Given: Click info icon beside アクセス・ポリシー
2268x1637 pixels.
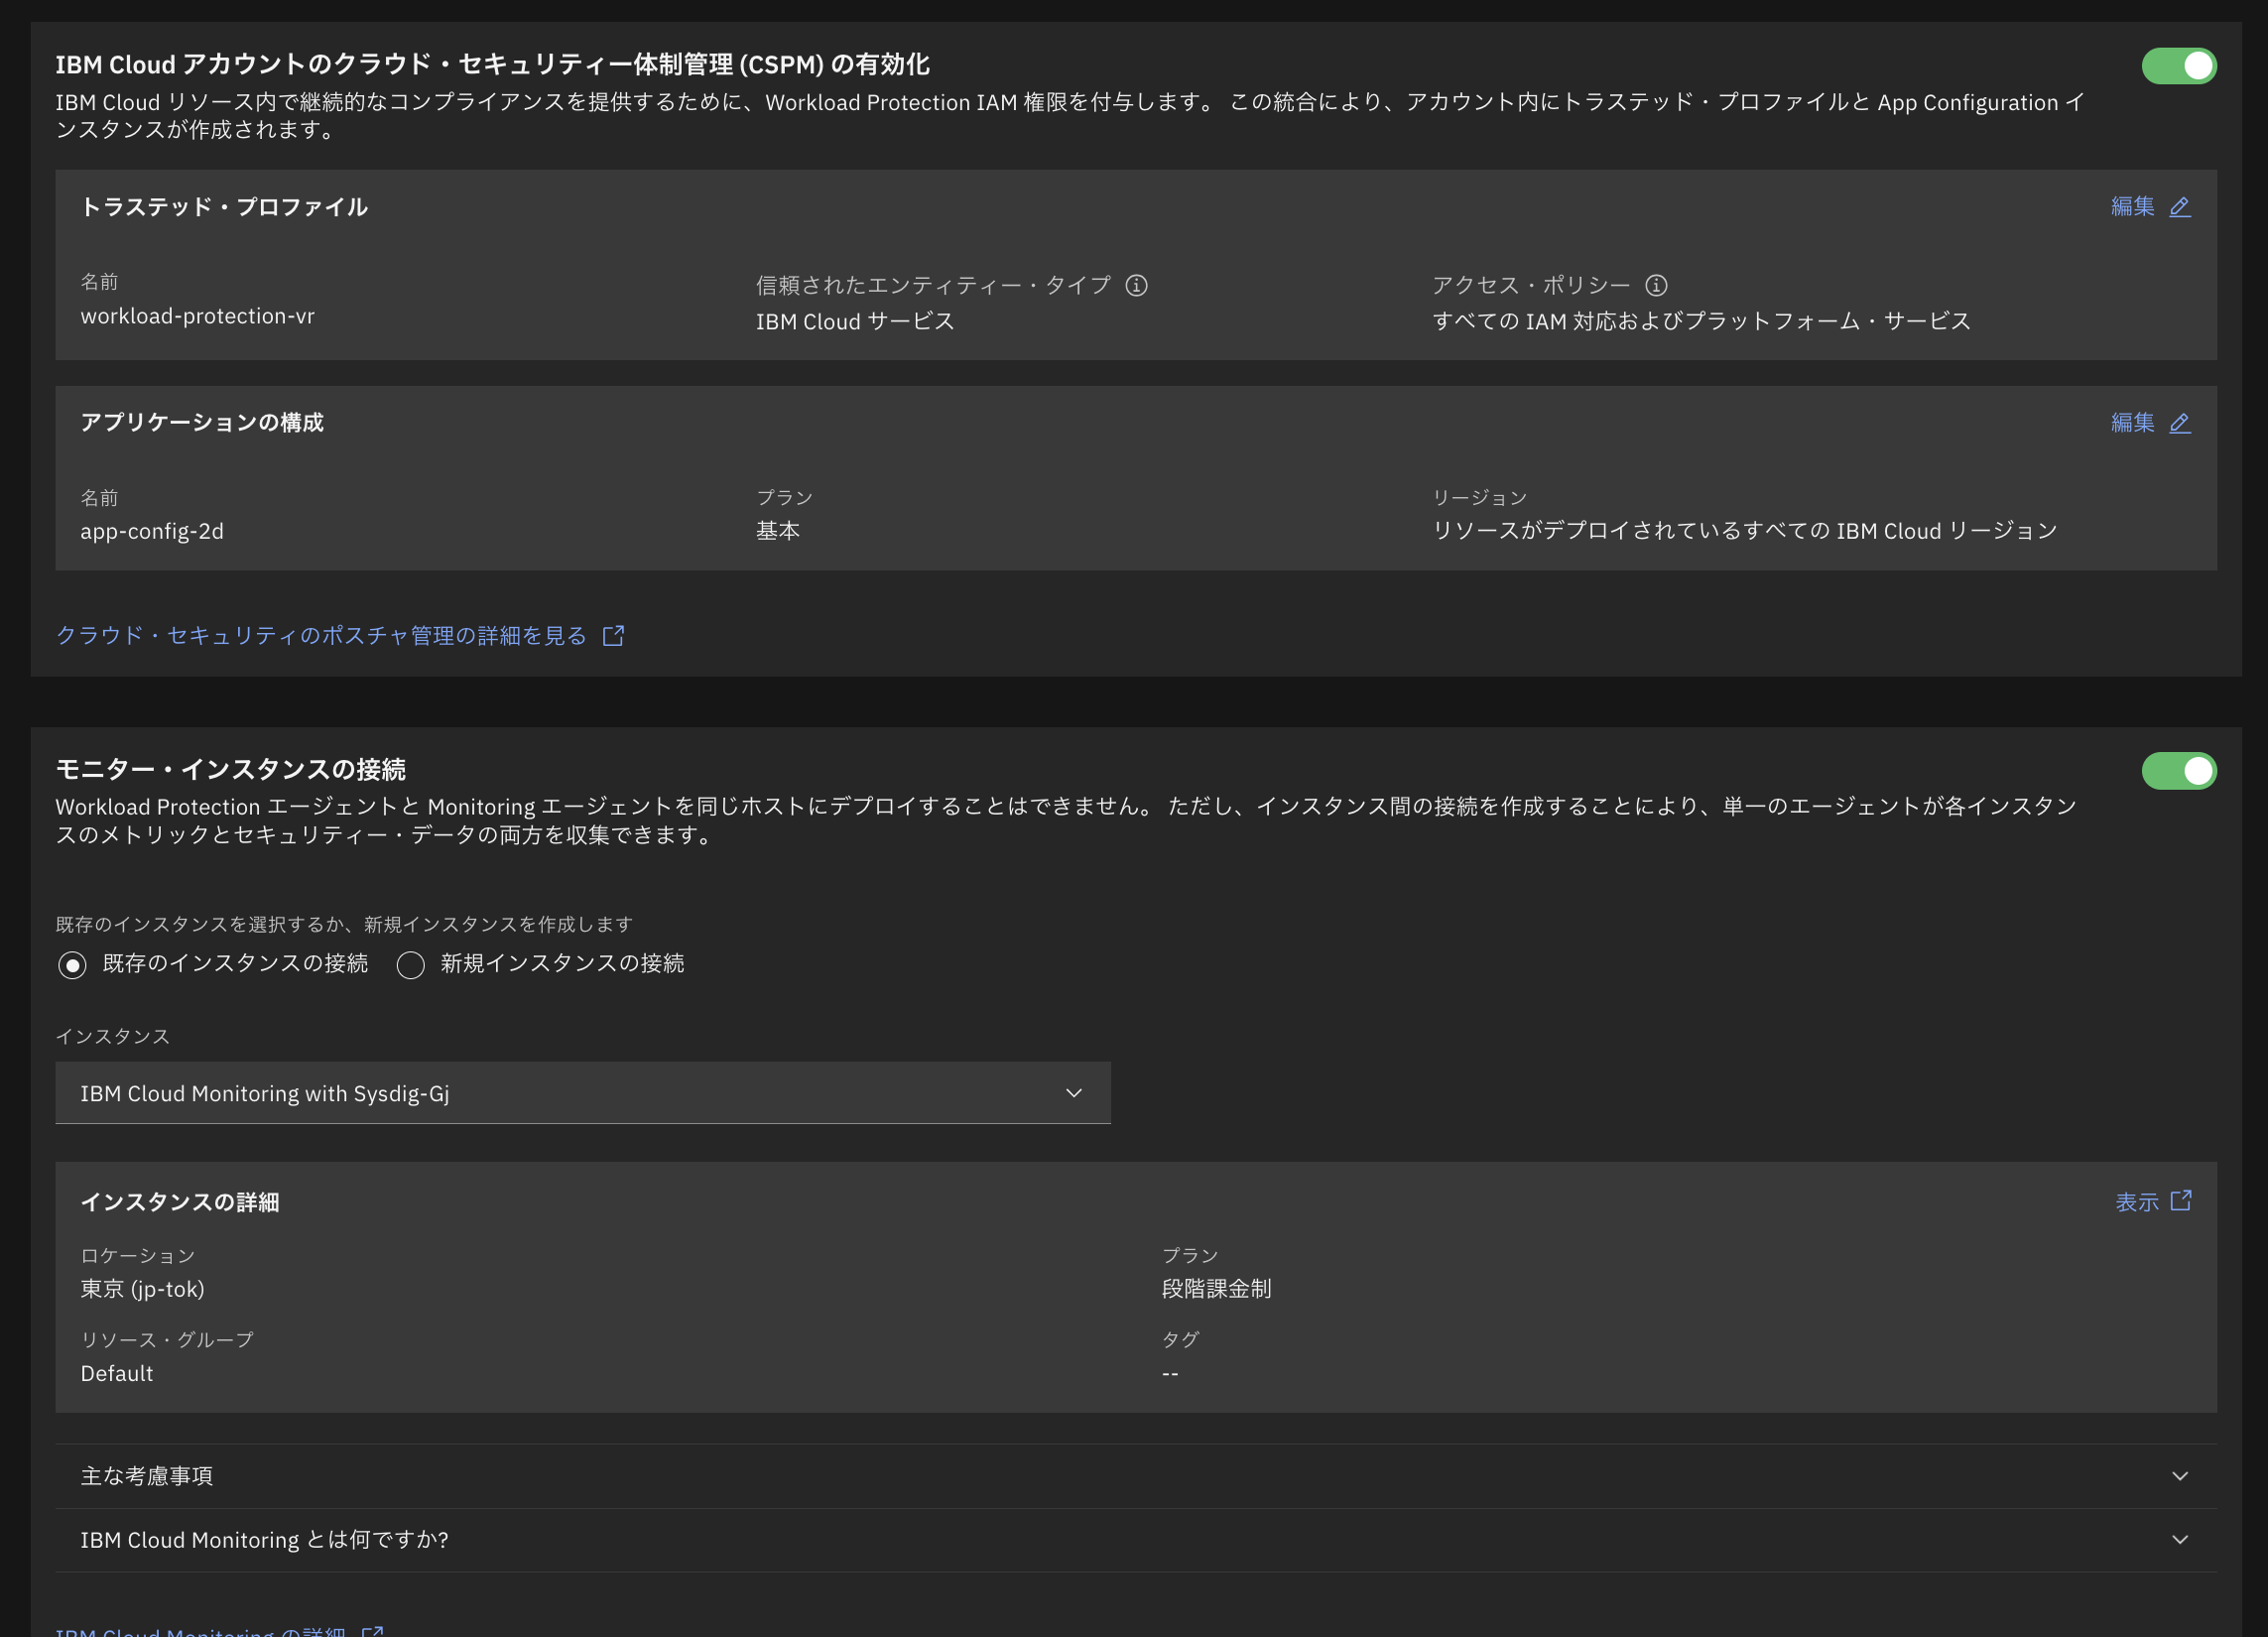Looking at the screenshot, I should click(x=1656, y=286).
